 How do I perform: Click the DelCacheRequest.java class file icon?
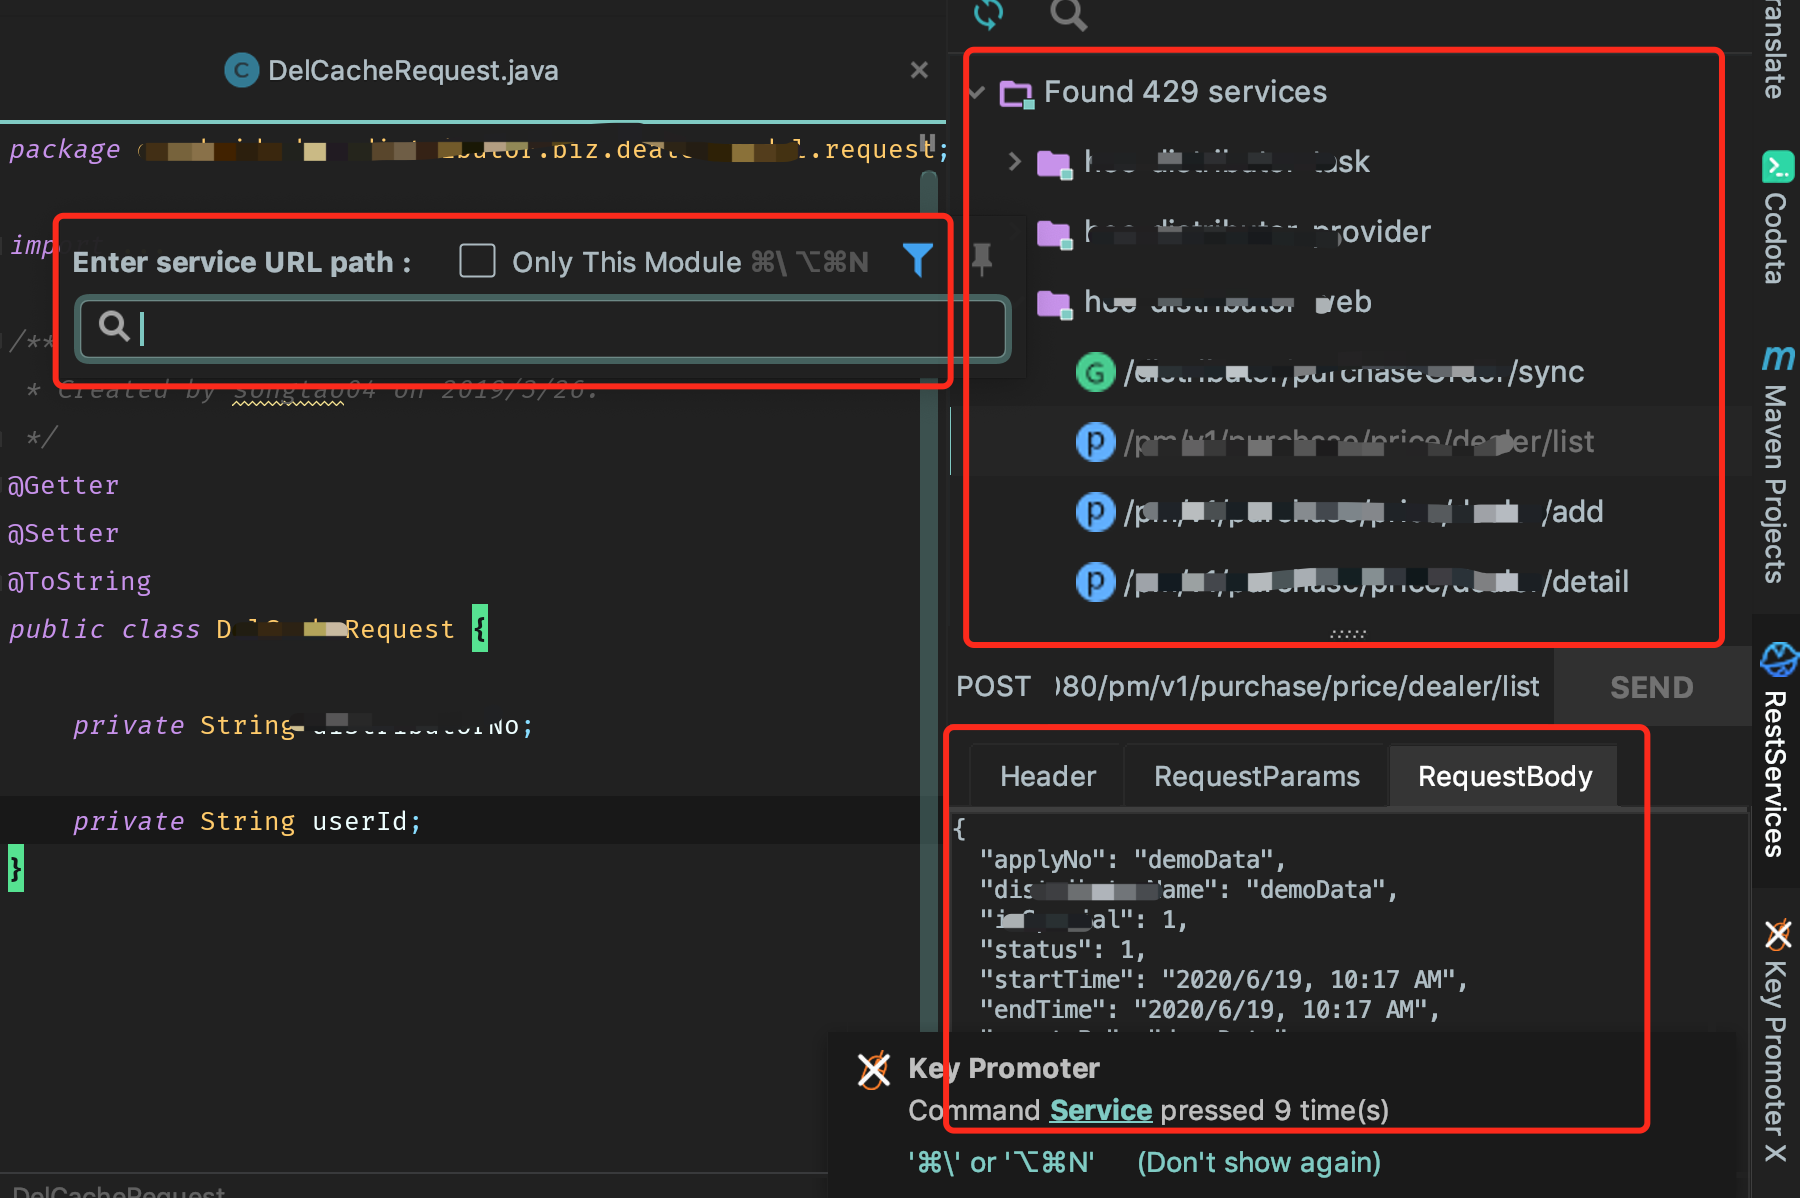241,70
